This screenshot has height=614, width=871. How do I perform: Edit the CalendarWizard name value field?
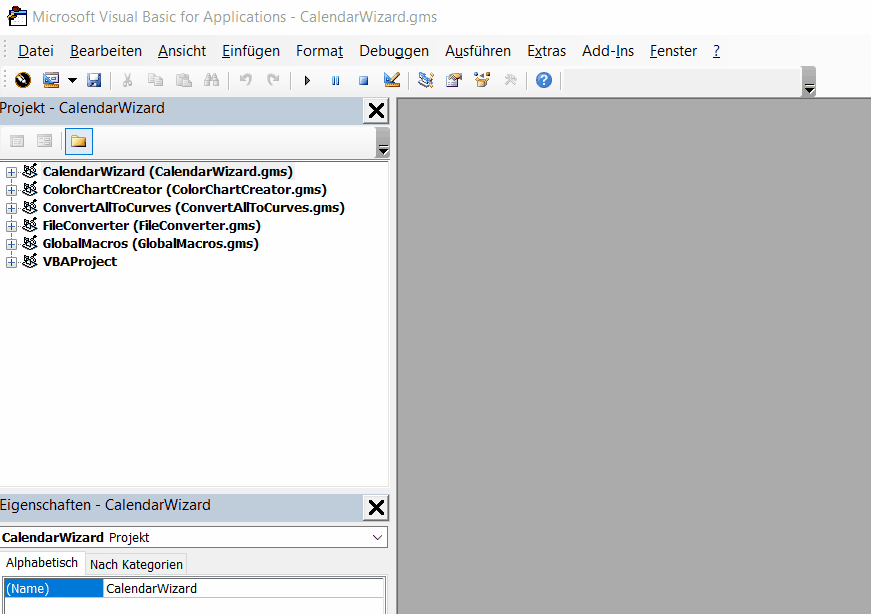point(243,588)
